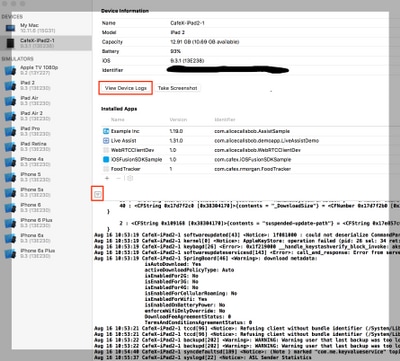400x361 pixels.
Task: Click the Version column header
Action: coord(178,119)
